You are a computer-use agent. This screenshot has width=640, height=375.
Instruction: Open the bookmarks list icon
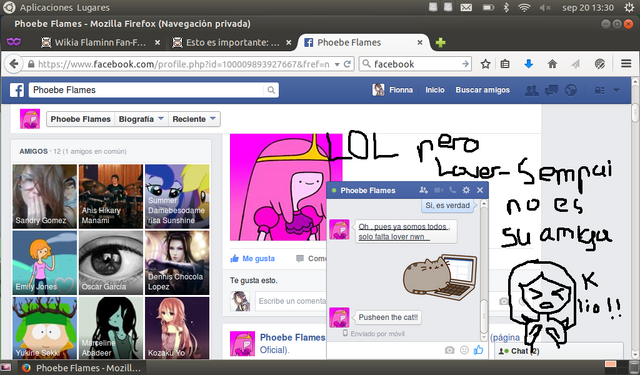pos(505,64)
